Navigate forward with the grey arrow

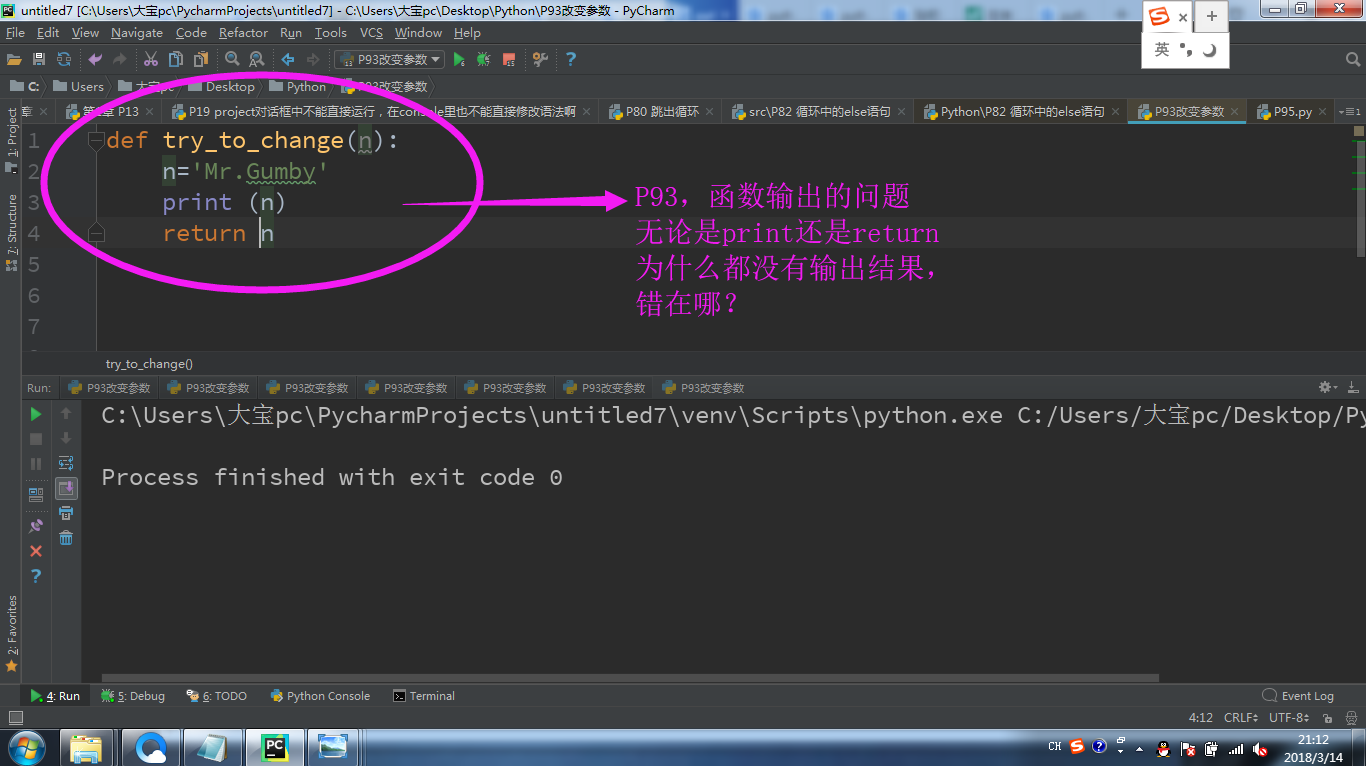tap(313, 60)
